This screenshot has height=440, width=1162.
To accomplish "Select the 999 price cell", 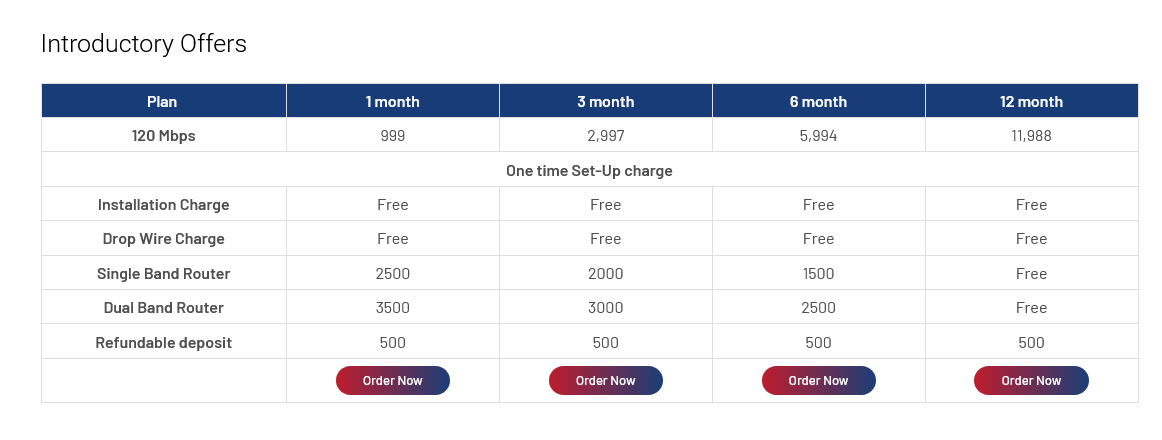I will point(392,136).
